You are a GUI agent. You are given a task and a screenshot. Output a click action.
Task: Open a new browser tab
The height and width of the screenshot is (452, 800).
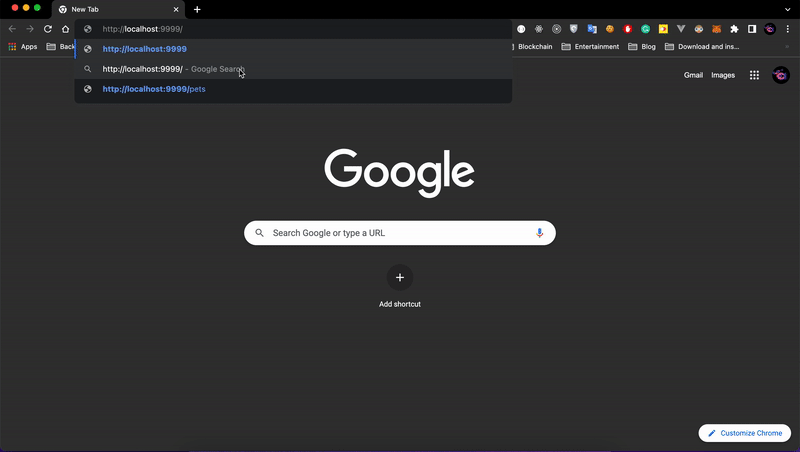197,9
